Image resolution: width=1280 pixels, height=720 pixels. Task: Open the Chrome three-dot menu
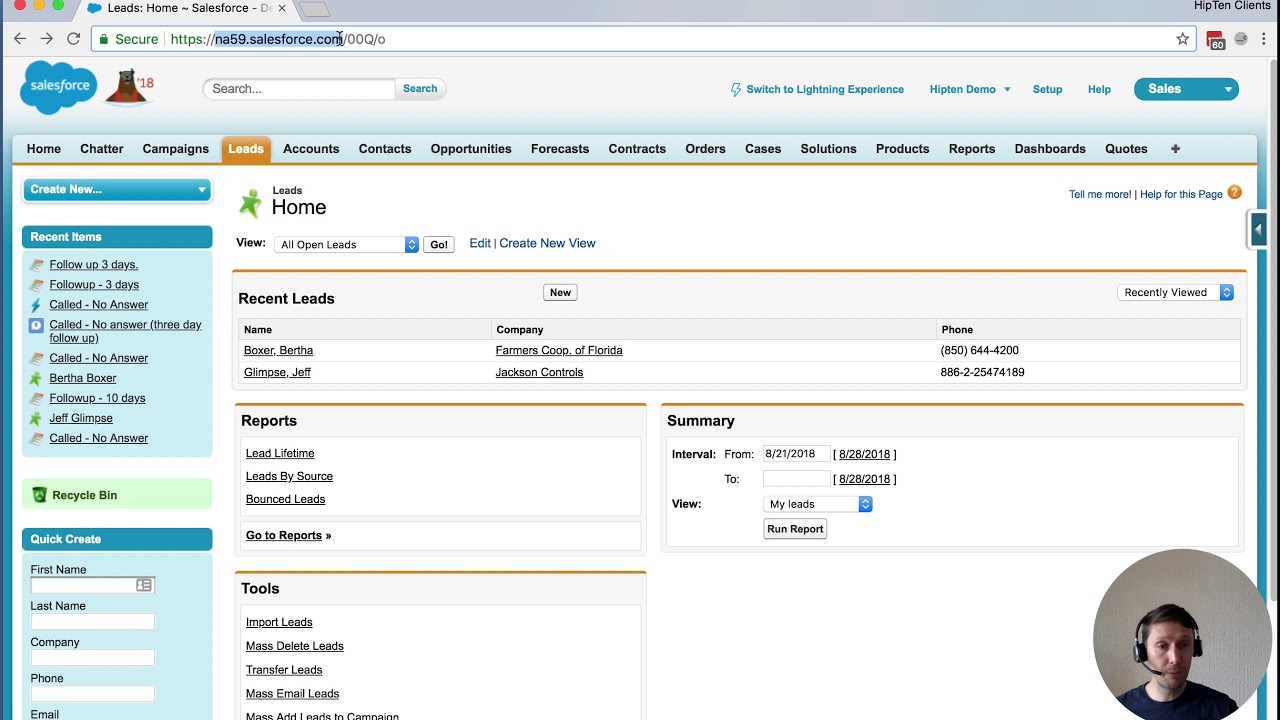1264,39
